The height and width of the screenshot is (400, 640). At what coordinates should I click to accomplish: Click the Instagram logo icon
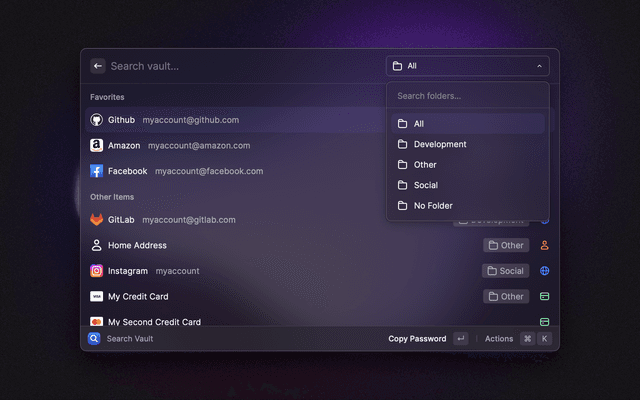click(x=97, y=271)
